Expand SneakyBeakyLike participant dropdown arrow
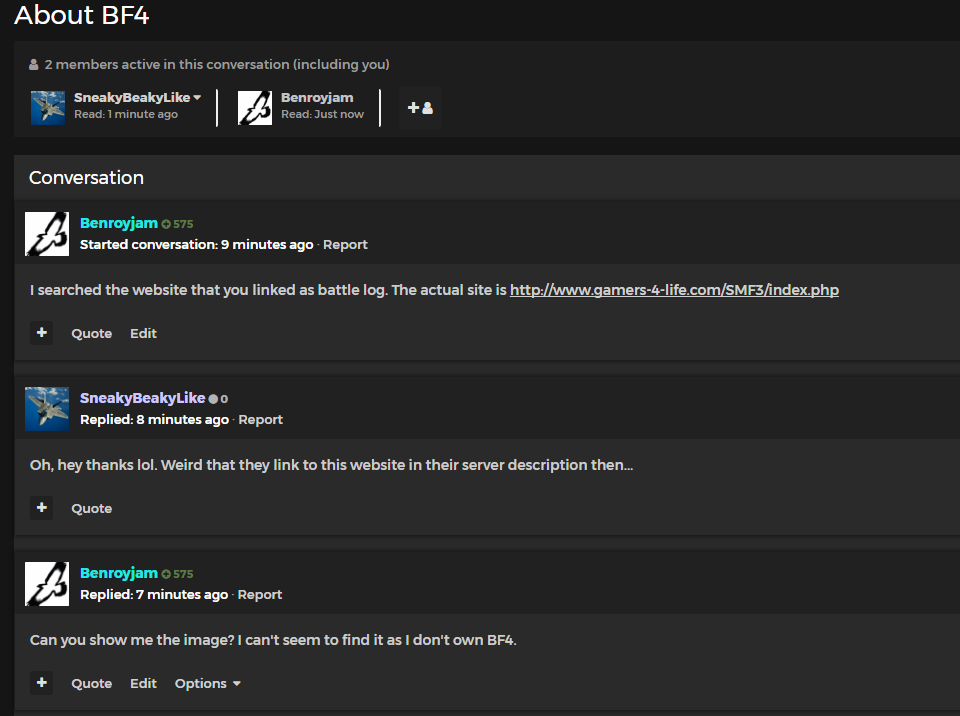 (197, 98)
